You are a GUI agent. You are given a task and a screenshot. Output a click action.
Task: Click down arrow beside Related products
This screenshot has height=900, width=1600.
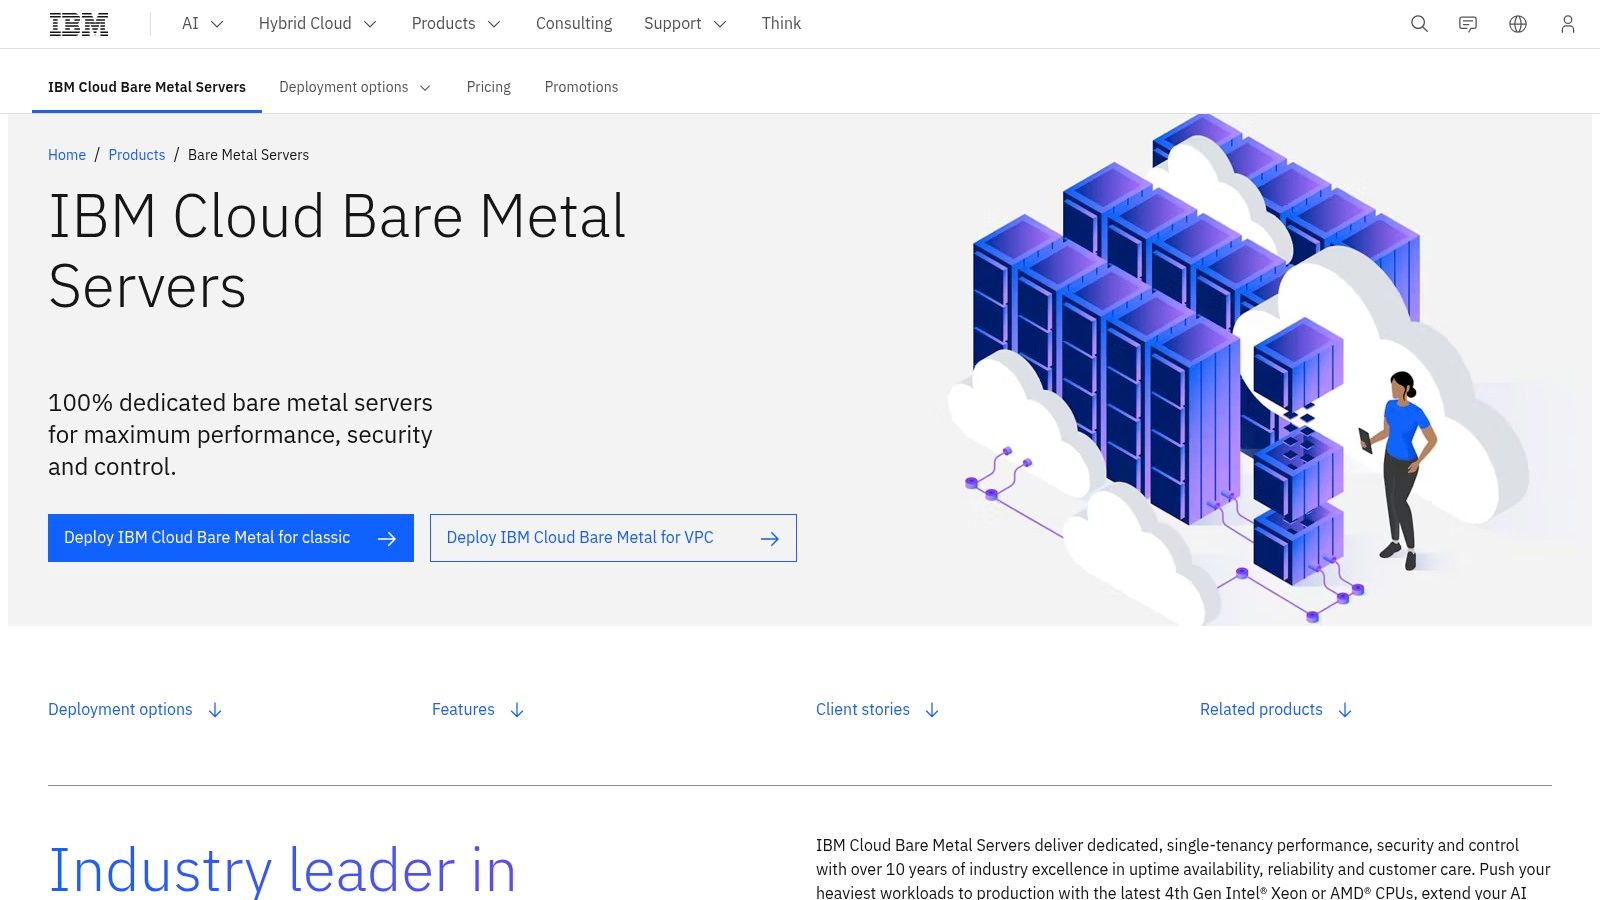(x=1345, y=710)
